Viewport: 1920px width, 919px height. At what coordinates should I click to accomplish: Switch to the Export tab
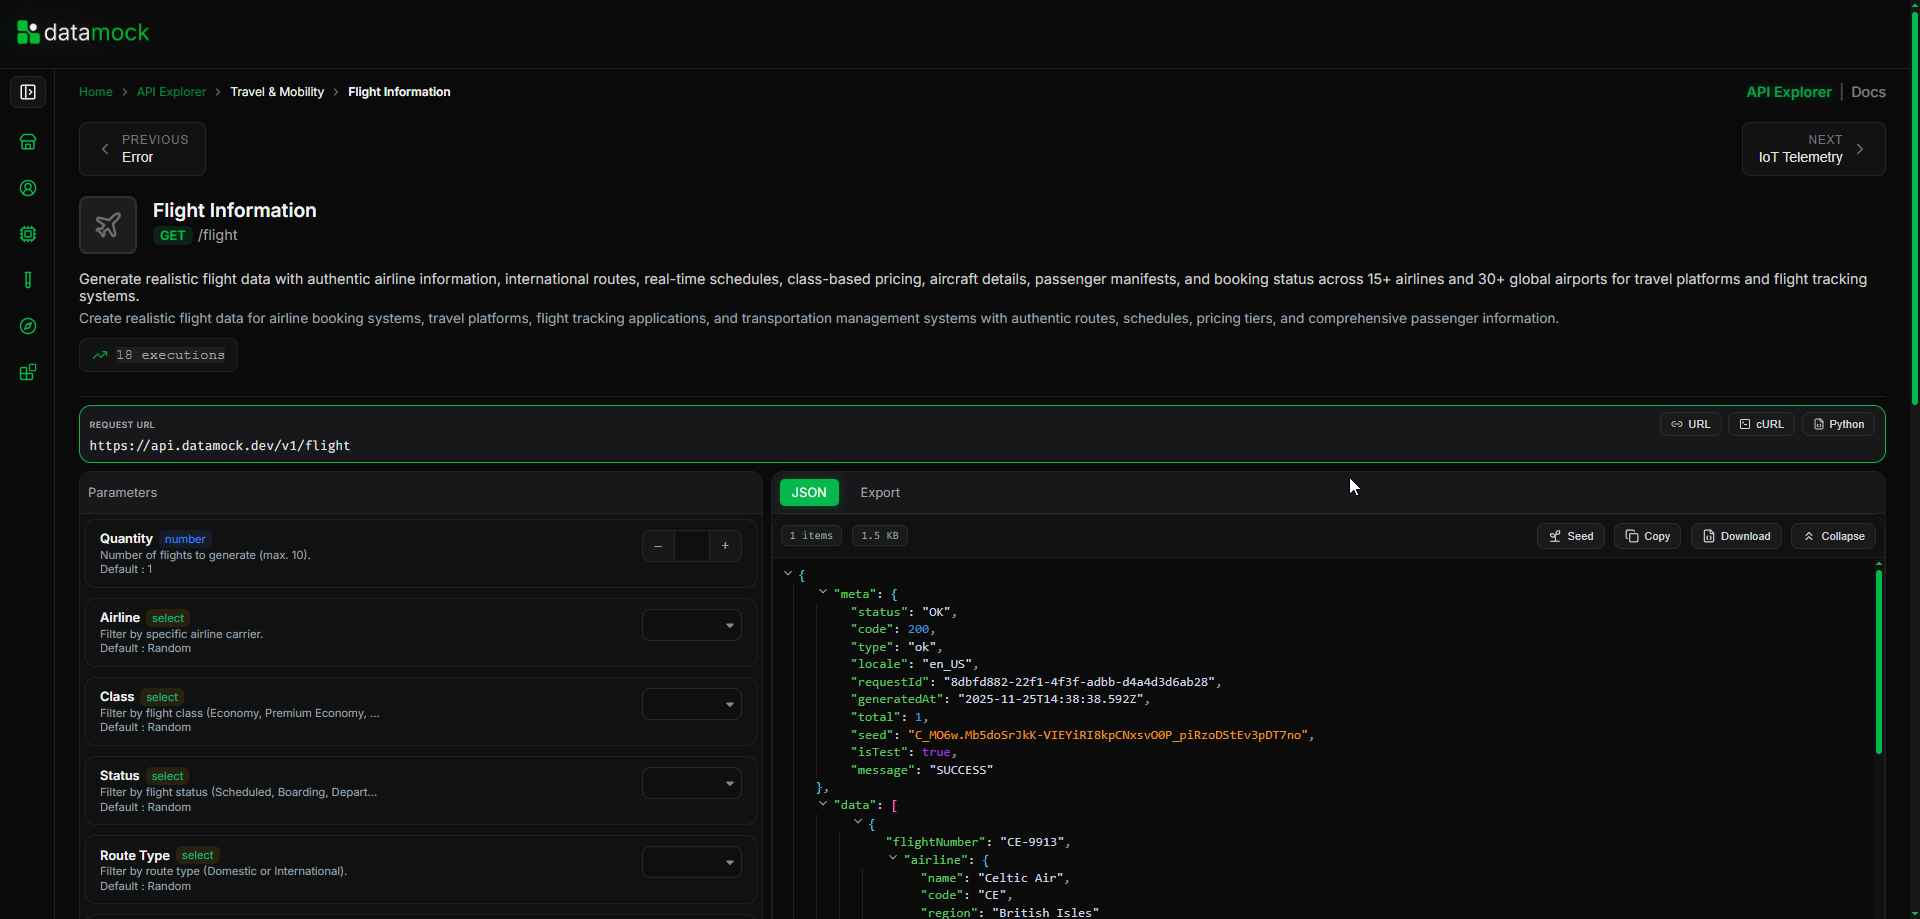pos(878,492)
